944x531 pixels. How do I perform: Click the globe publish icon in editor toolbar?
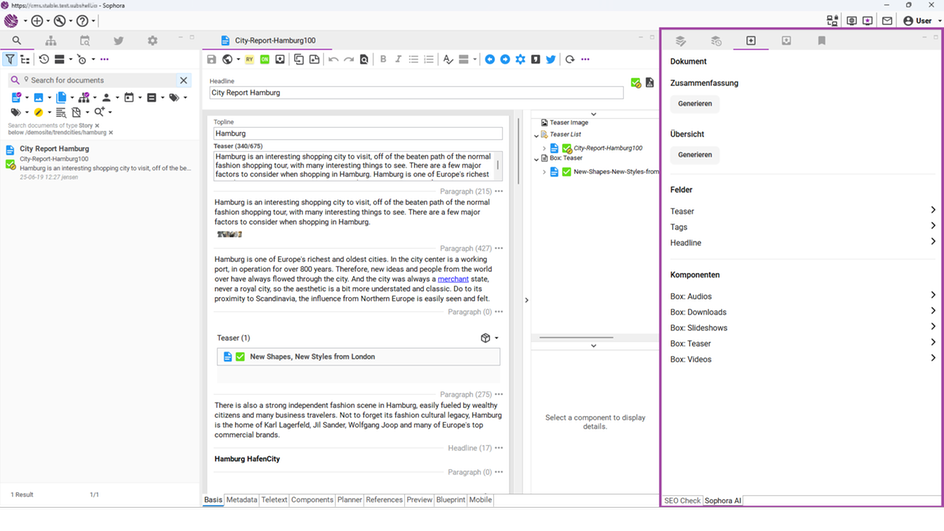pos(227,59)
